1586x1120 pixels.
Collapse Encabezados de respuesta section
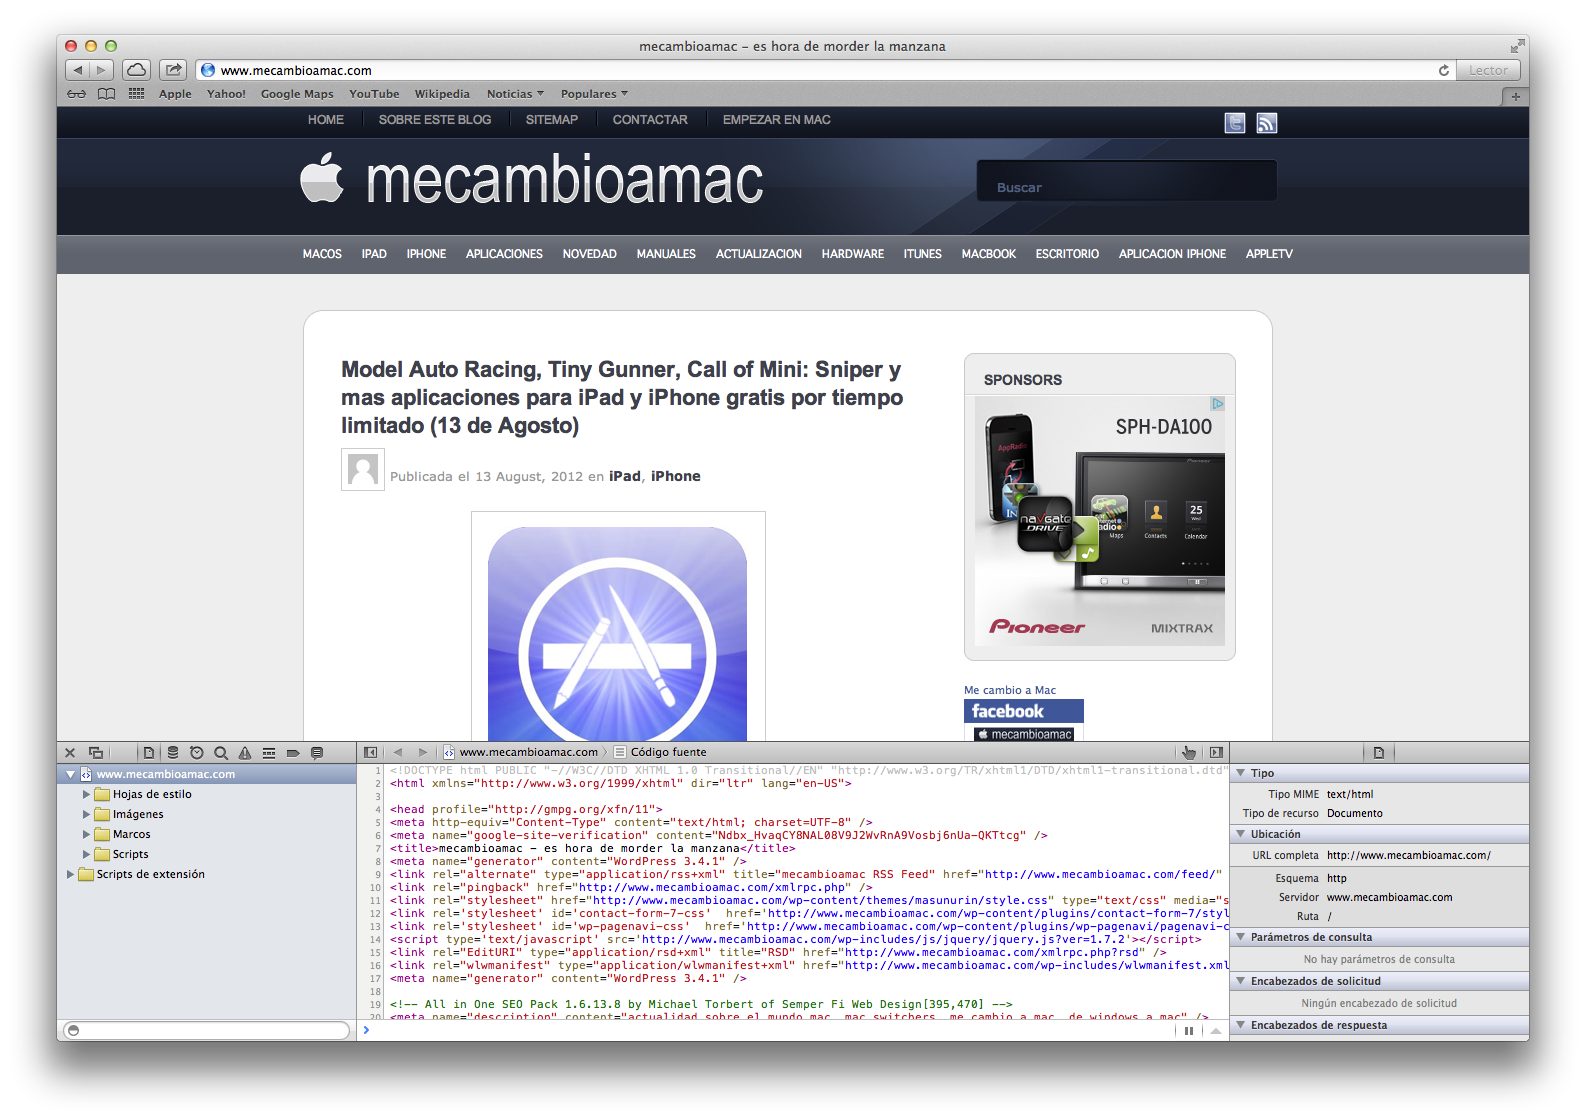[1241, 1025]
